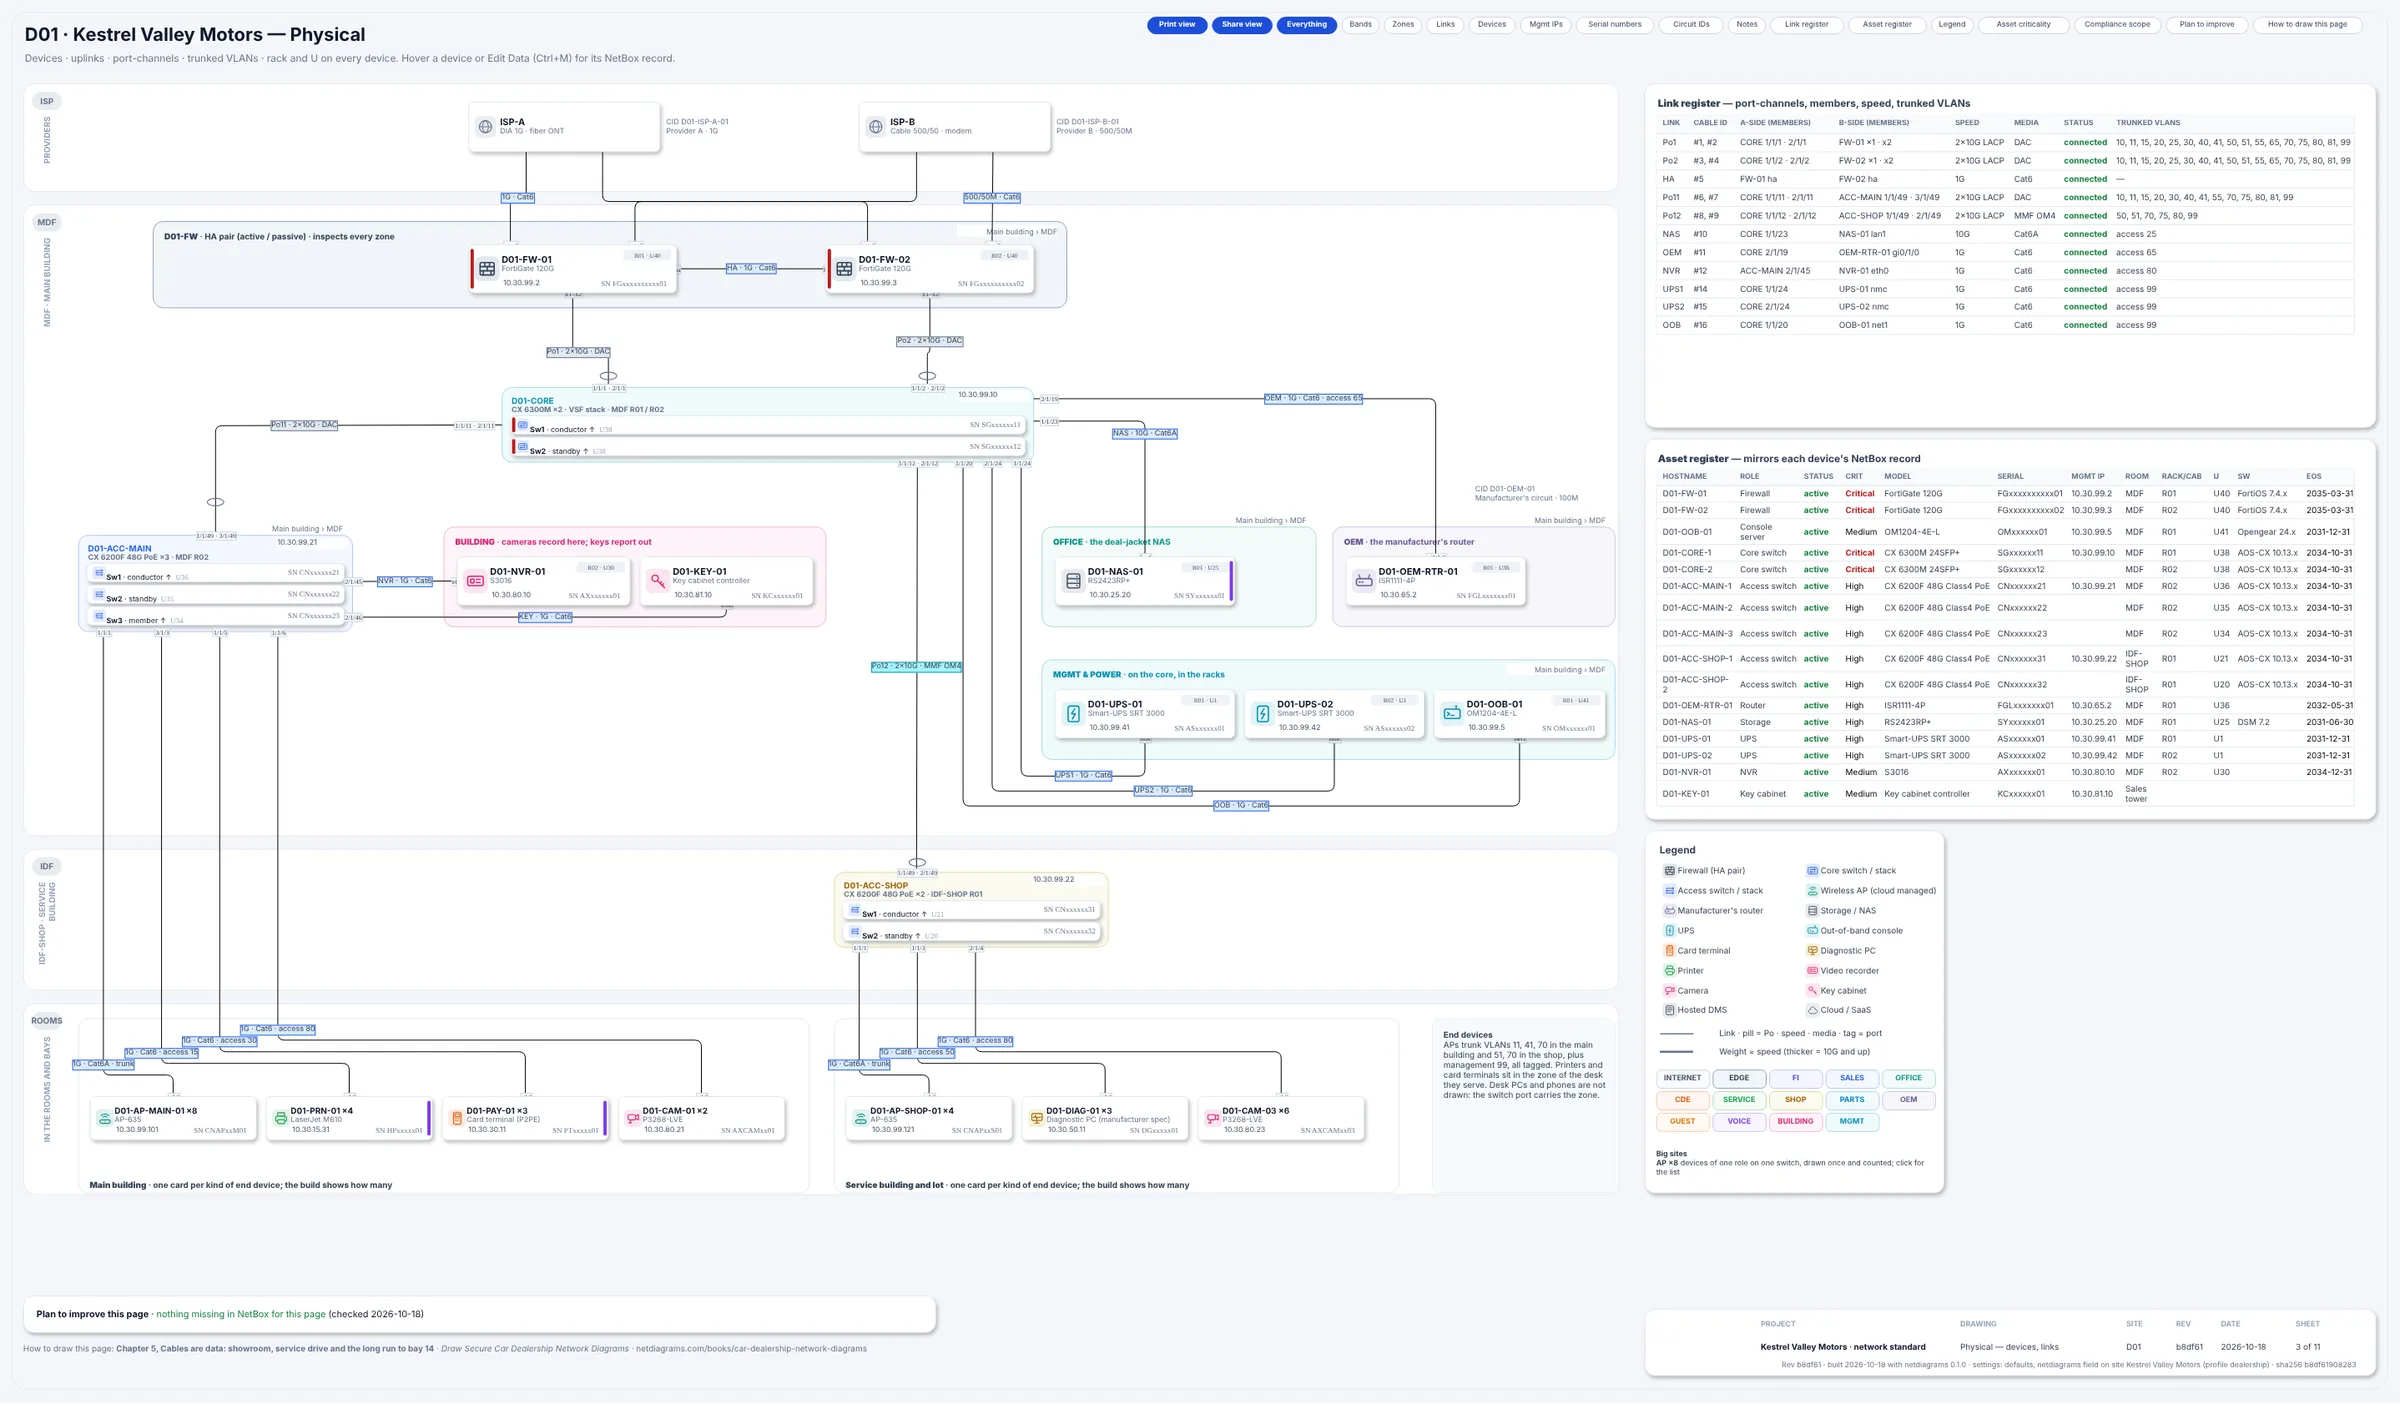Click the D01-NAS-01 hostname in the Asset register
The width and height of the screenshot is (2400, 1404).
[1686, 722]
